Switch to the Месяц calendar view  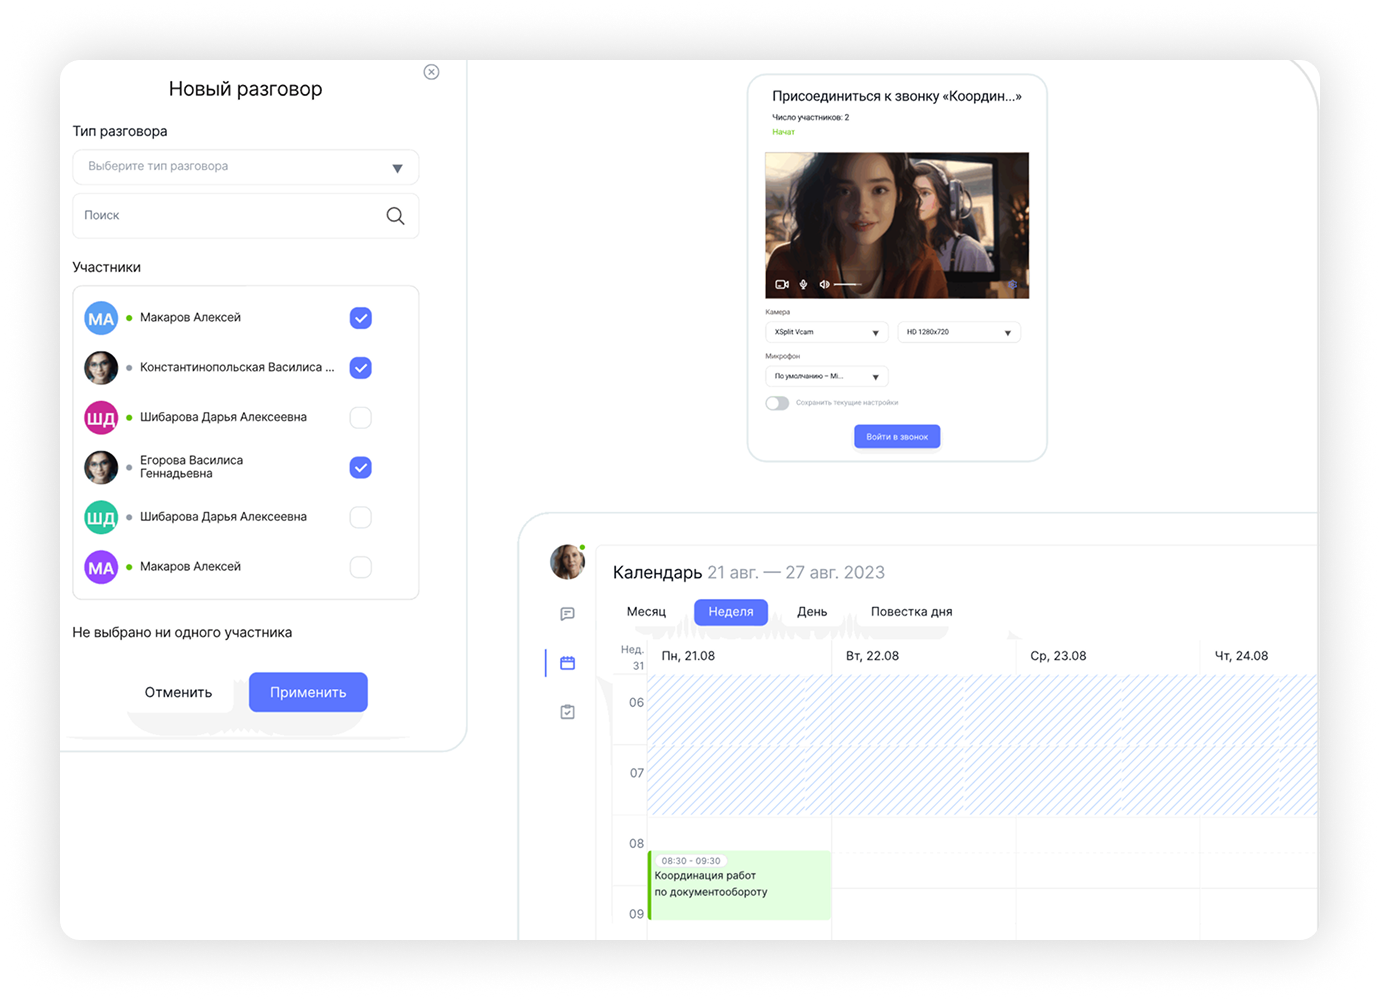[x=646, y=612]
